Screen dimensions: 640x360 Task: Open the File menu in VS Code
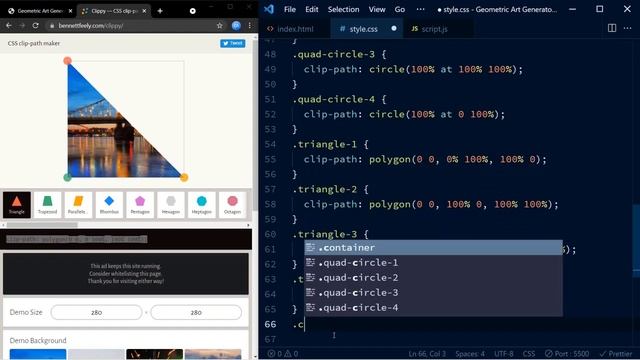pos(290,9)
